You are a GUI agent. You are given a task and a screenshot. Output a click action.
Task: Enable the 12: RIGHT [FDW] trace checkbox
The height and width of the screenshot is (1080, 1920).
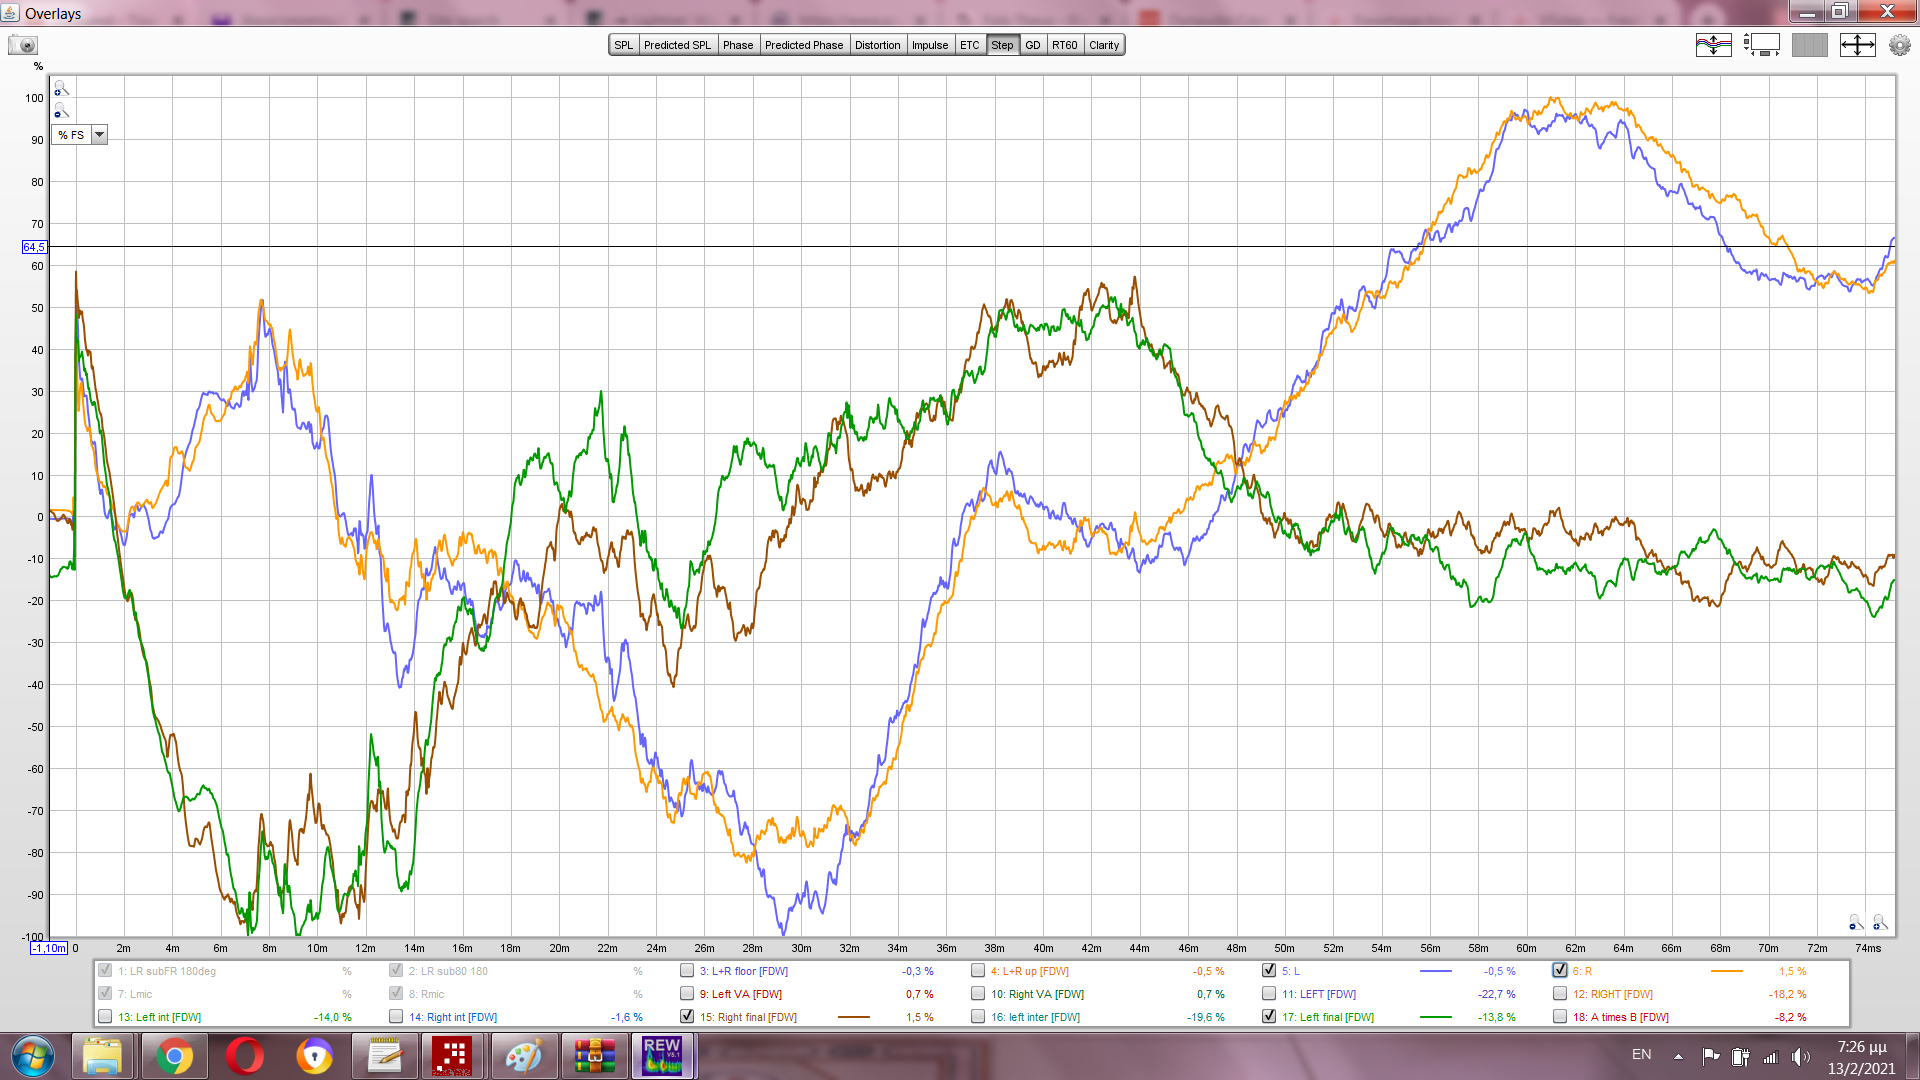pyautogui.click(x=1560, y=993)
